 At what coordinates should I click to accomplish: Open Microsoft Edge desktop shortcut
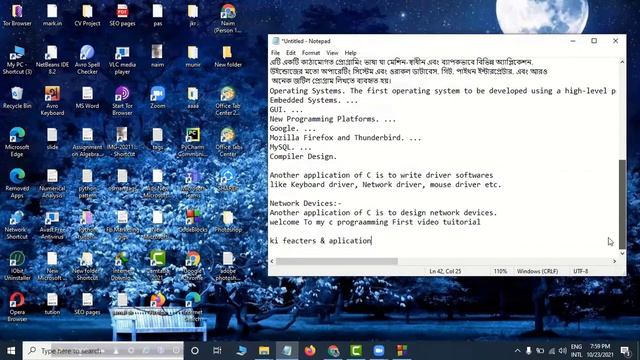(x=17, y=142)
